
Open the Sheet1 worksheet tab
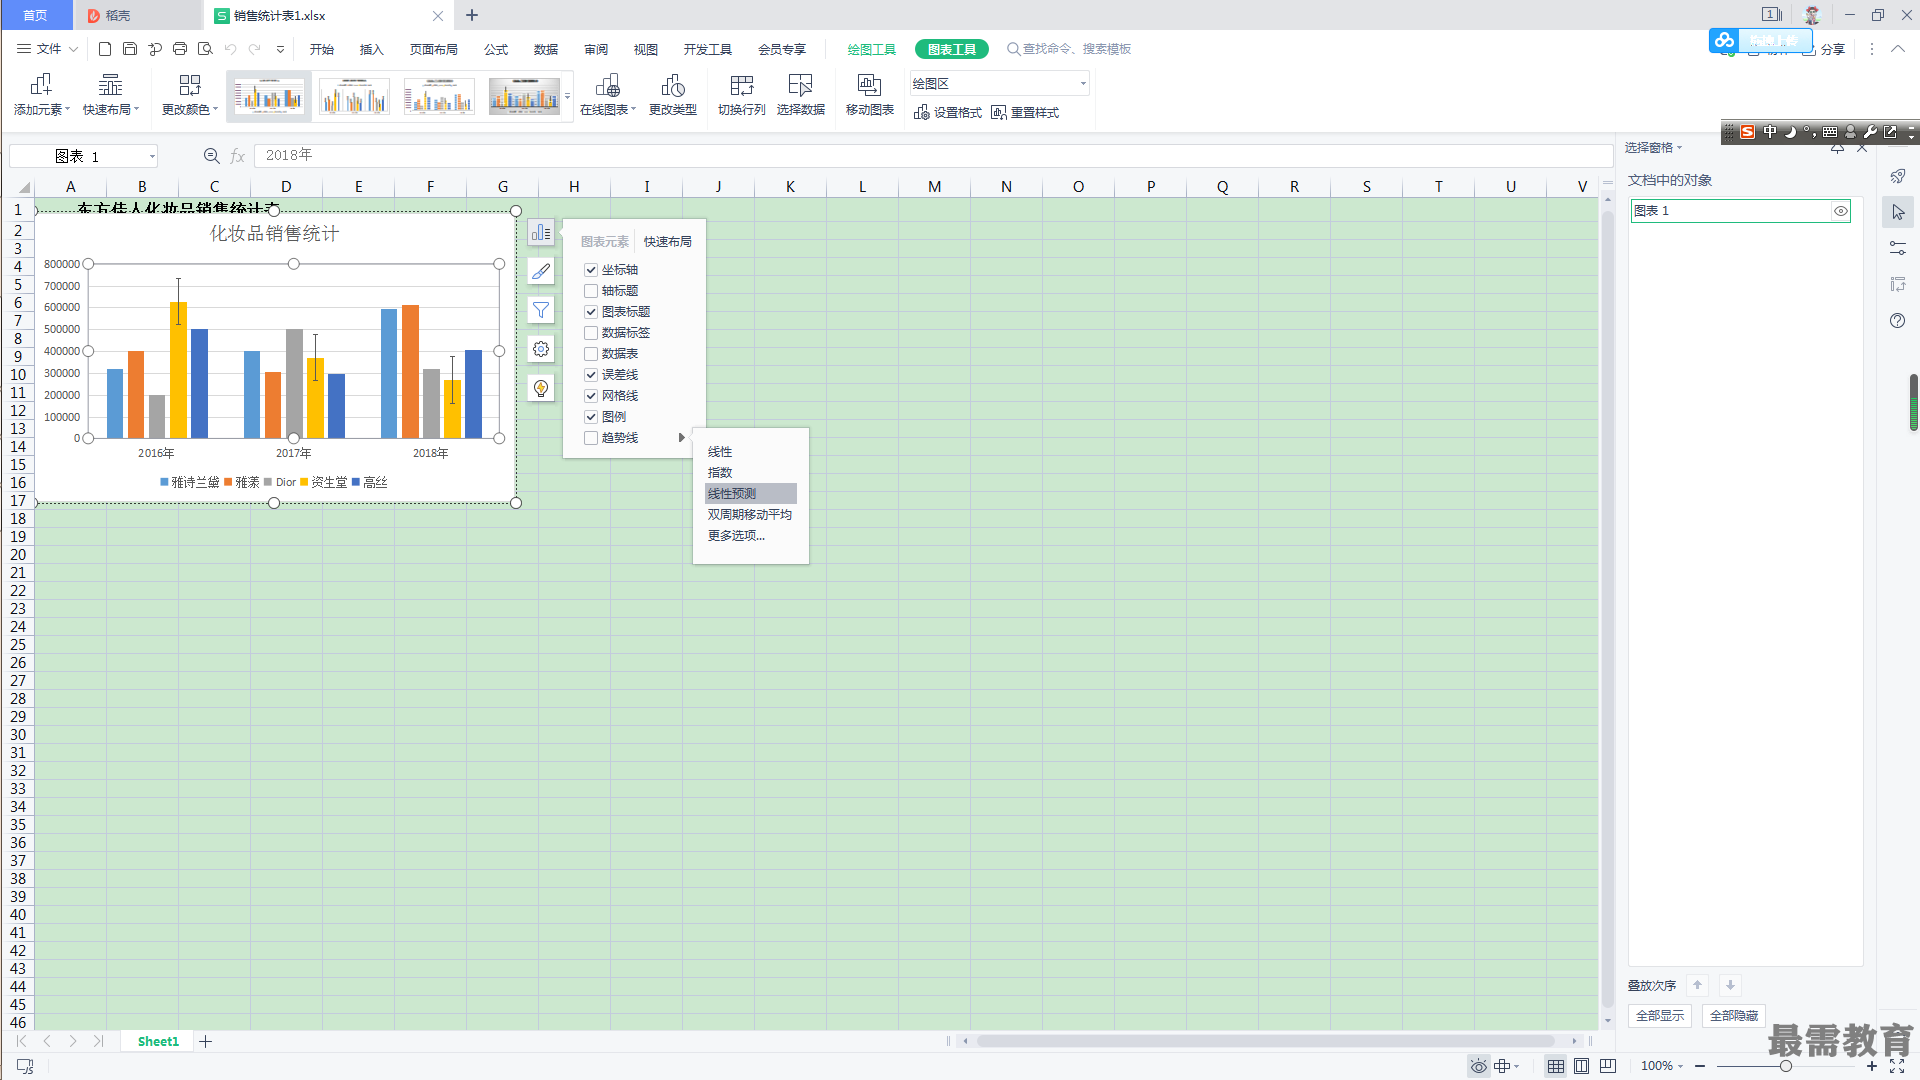[158, 1042]
